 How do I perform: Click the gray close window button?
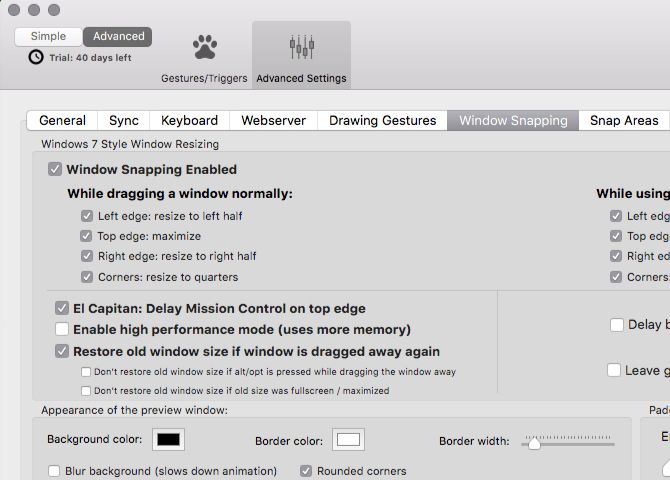pos(14,10)
